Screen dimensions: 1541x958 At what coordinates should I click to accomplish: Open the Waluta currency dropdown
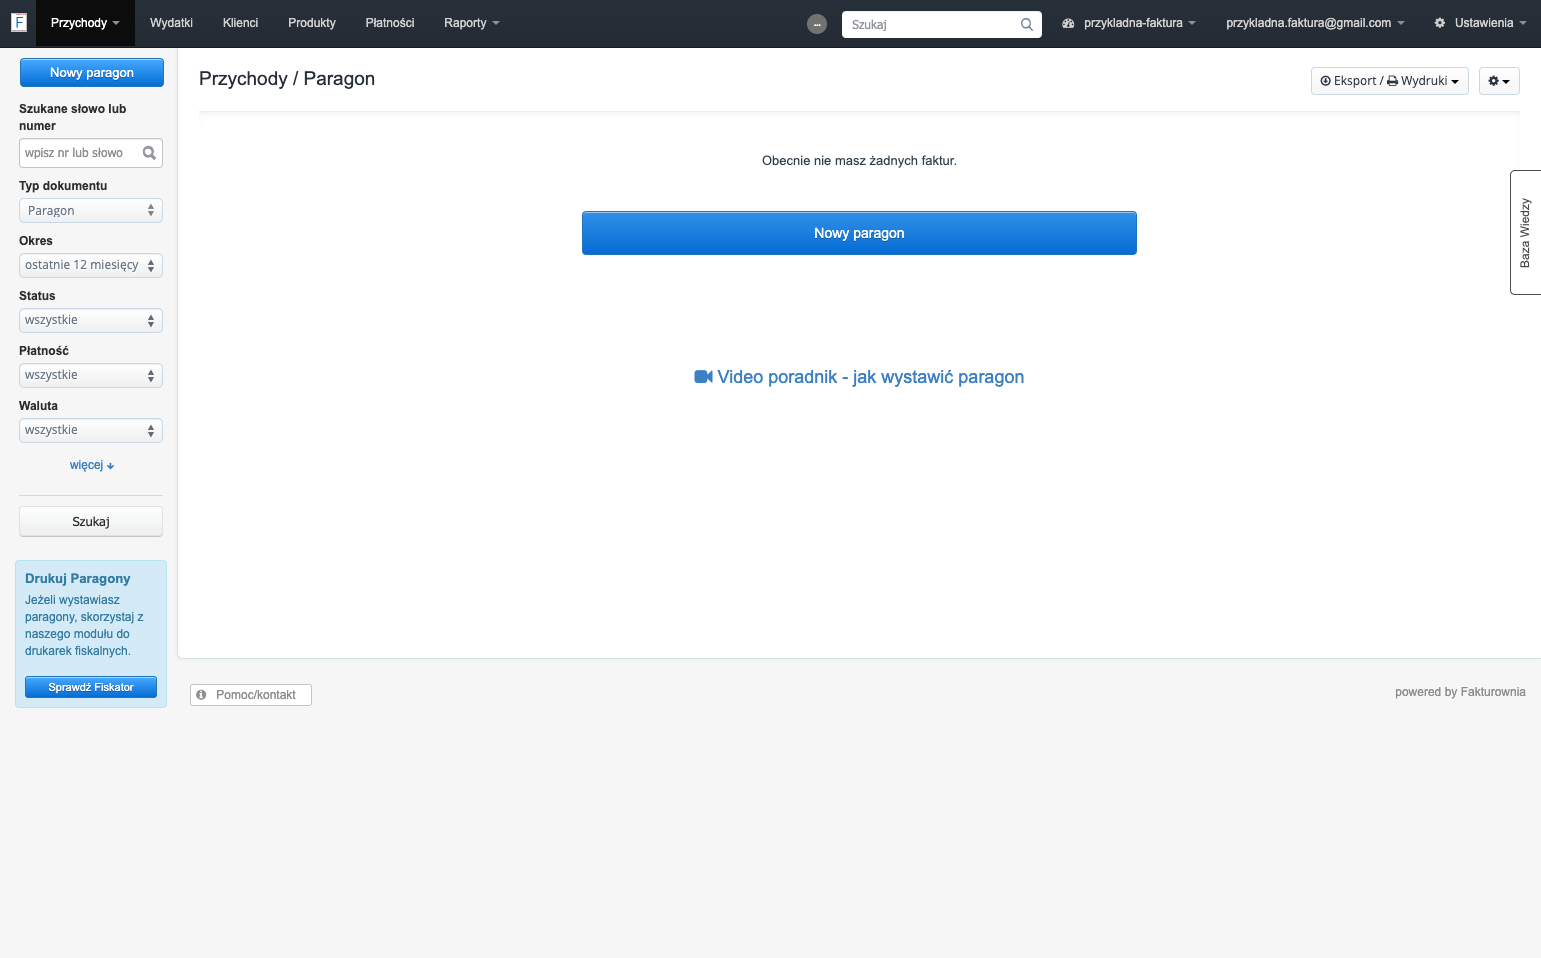pos(91,431)
